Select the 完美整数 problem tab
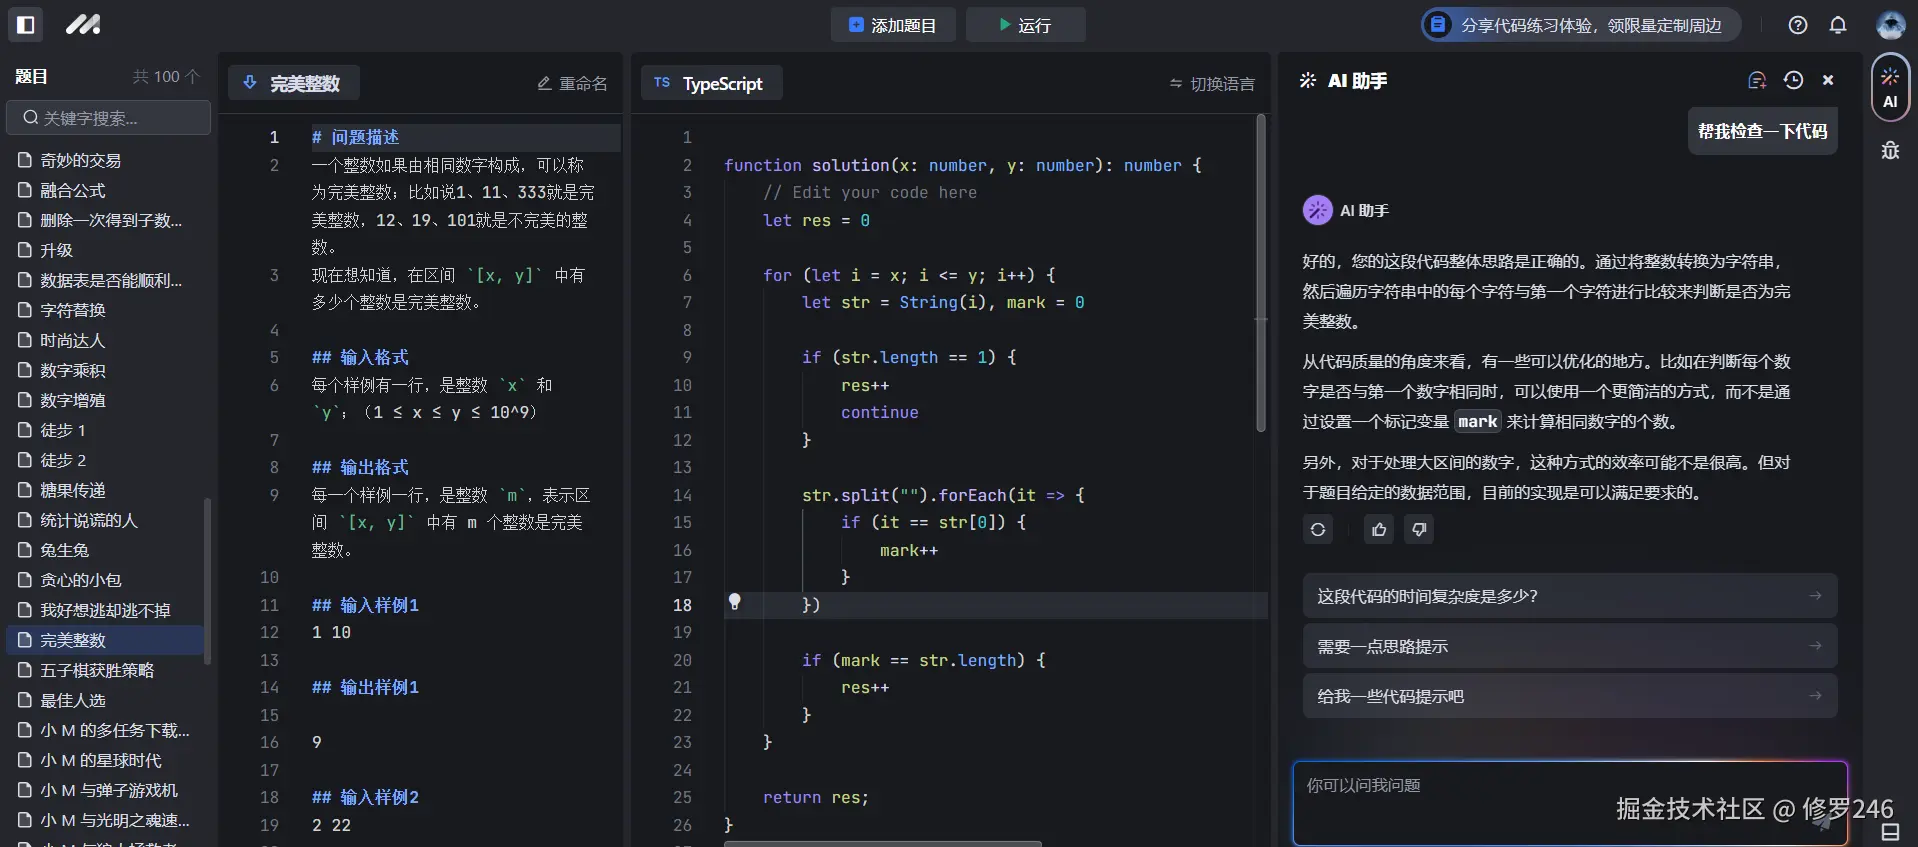The width and height of the screenshot is (1918, 847). pyautogui.click(x=294, y=84)
